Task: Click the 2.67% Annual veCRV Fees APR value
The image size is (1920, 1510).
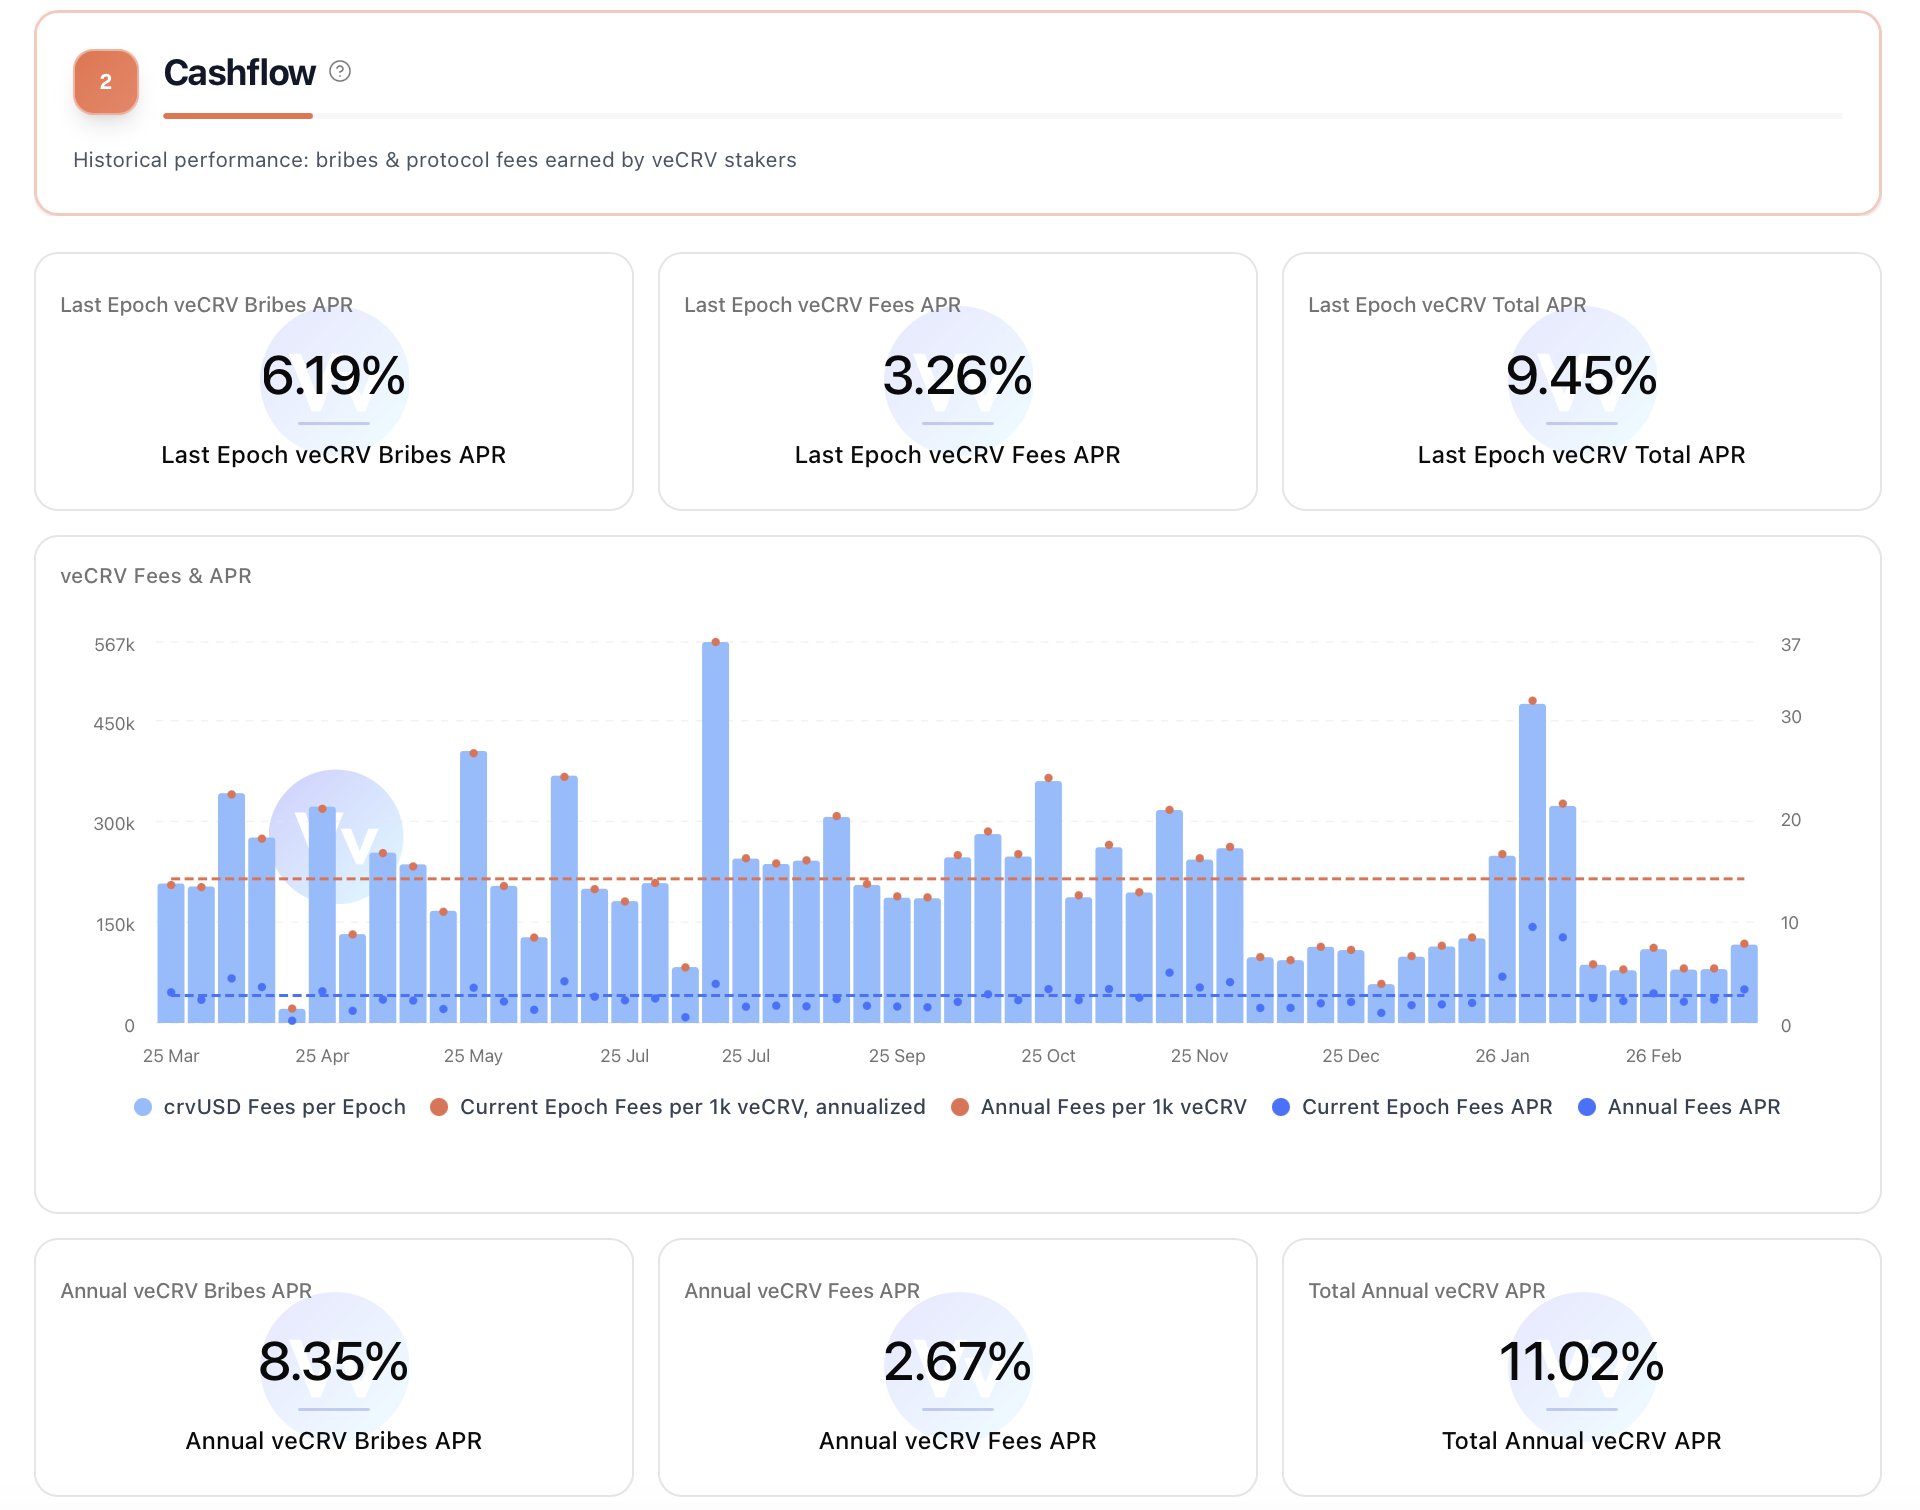Action: click(957, 1362)
